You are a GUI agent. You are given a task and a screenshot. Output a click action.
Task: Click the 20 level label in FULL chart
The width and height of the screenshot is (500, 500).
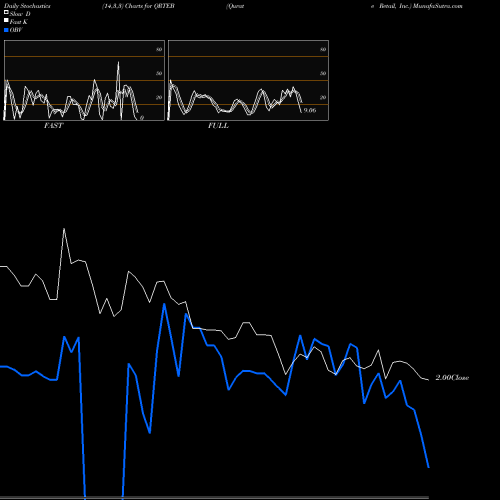pos(323,97)
